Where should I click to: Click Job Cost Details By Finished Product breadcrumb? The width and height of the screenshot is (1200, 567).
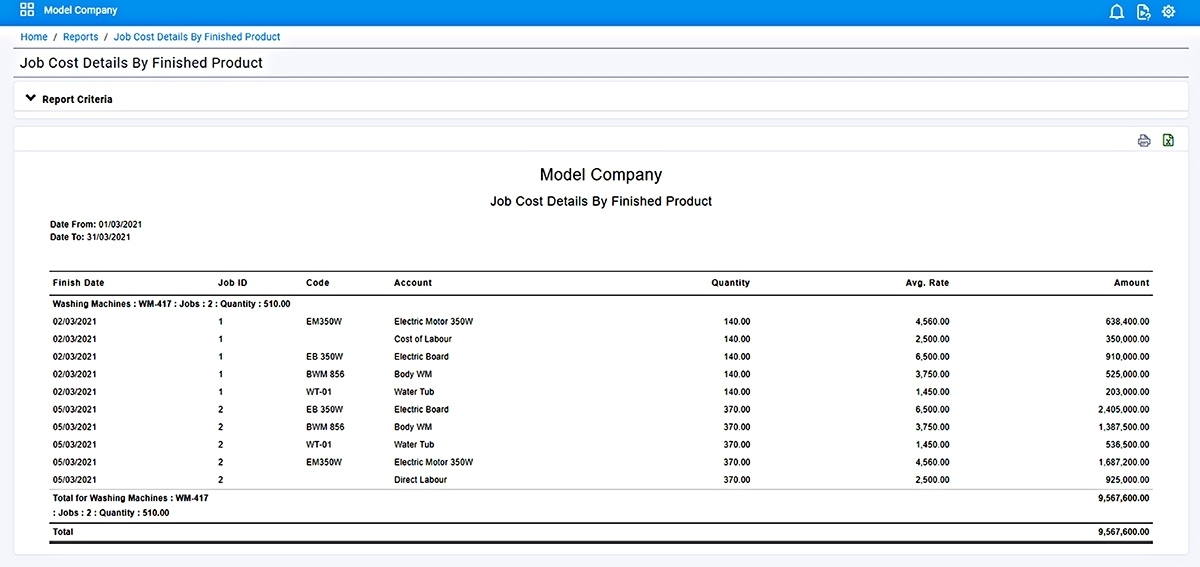tap(197, 37)
